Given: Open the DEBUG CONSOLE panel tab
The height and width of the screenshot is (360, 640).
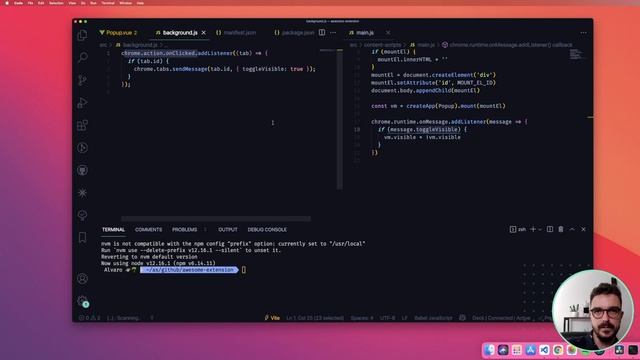Looking at the screenshot, I should pos(267,230).
